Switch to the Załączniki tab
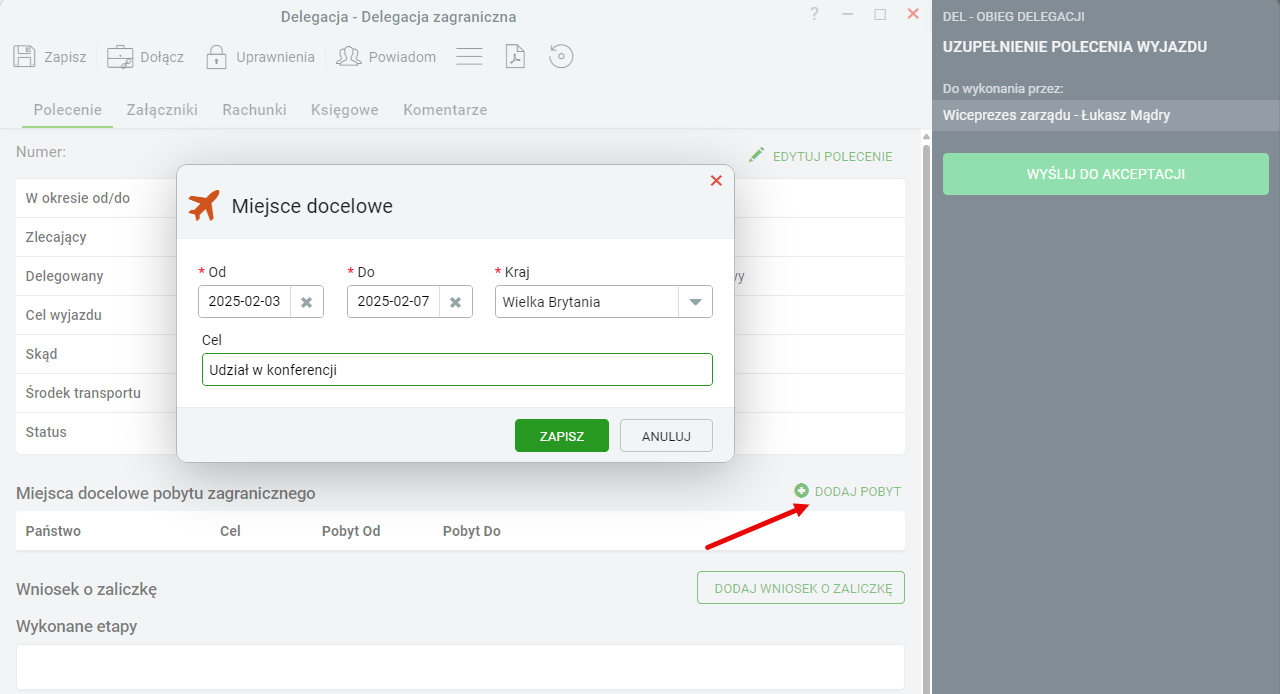Viewport: 1280px width, 694px height. coord(162,110)
